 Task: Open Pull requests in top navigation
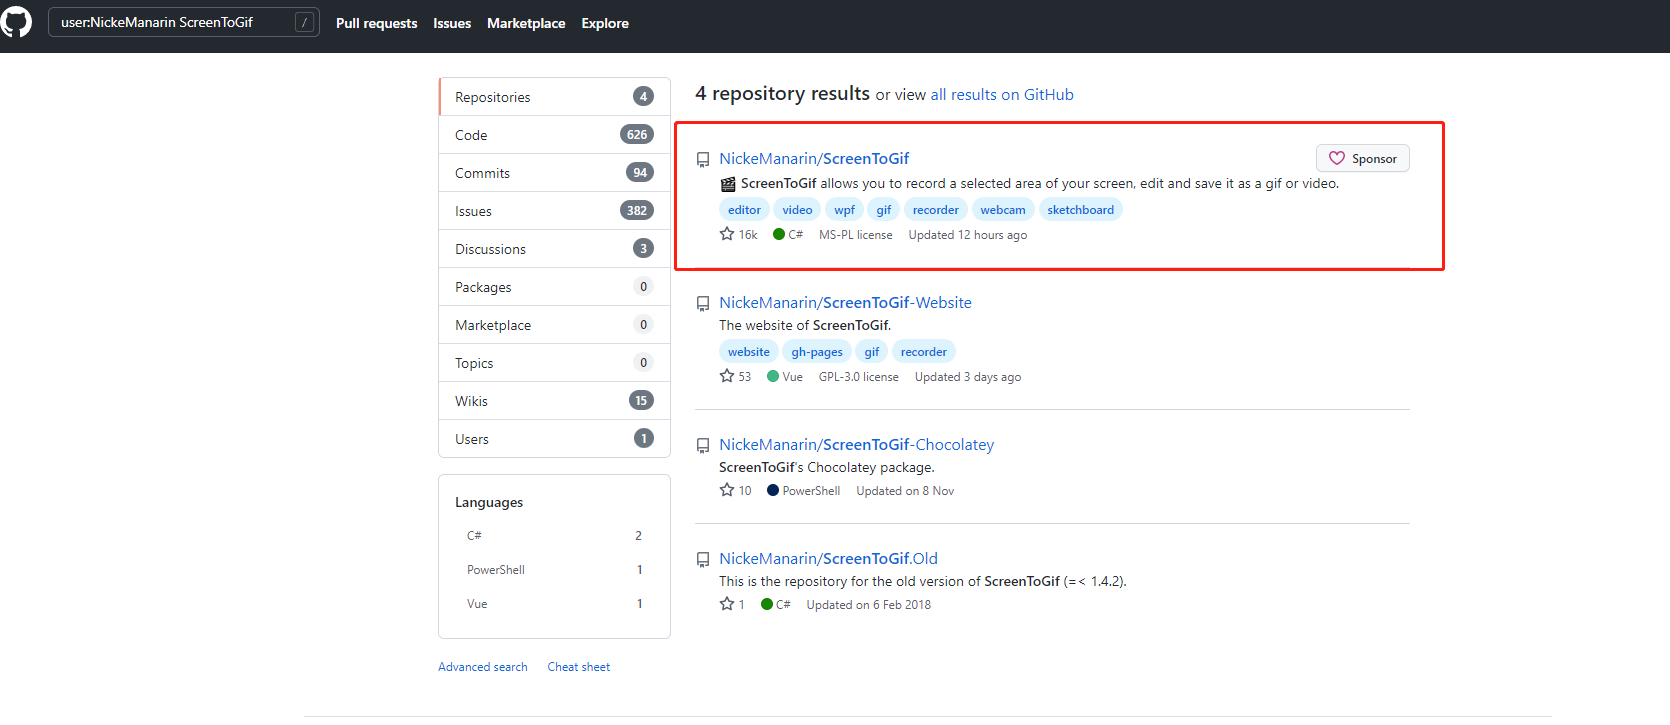click(377, 23)
